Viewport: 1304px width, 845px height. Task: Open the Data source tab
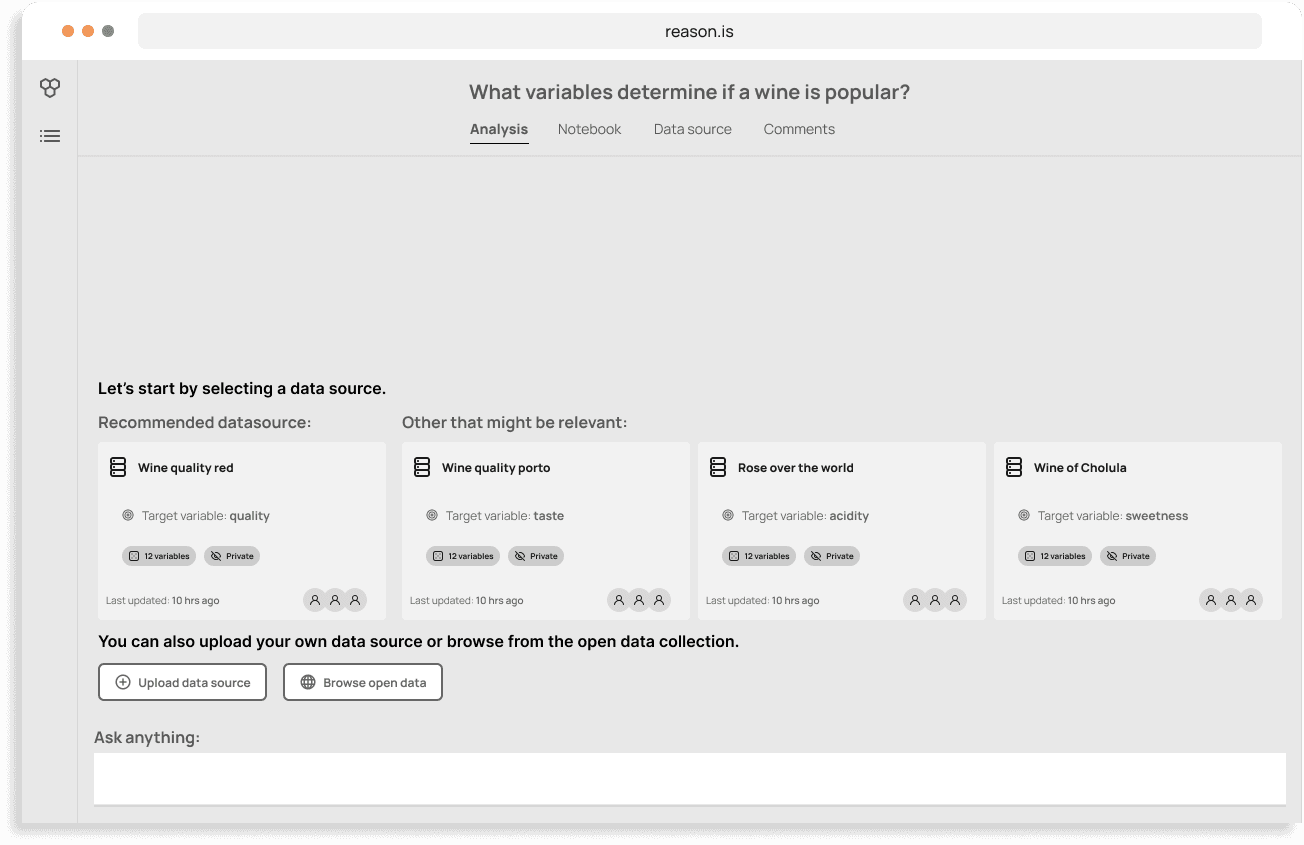pyautogui.click(x=692, y=129)
